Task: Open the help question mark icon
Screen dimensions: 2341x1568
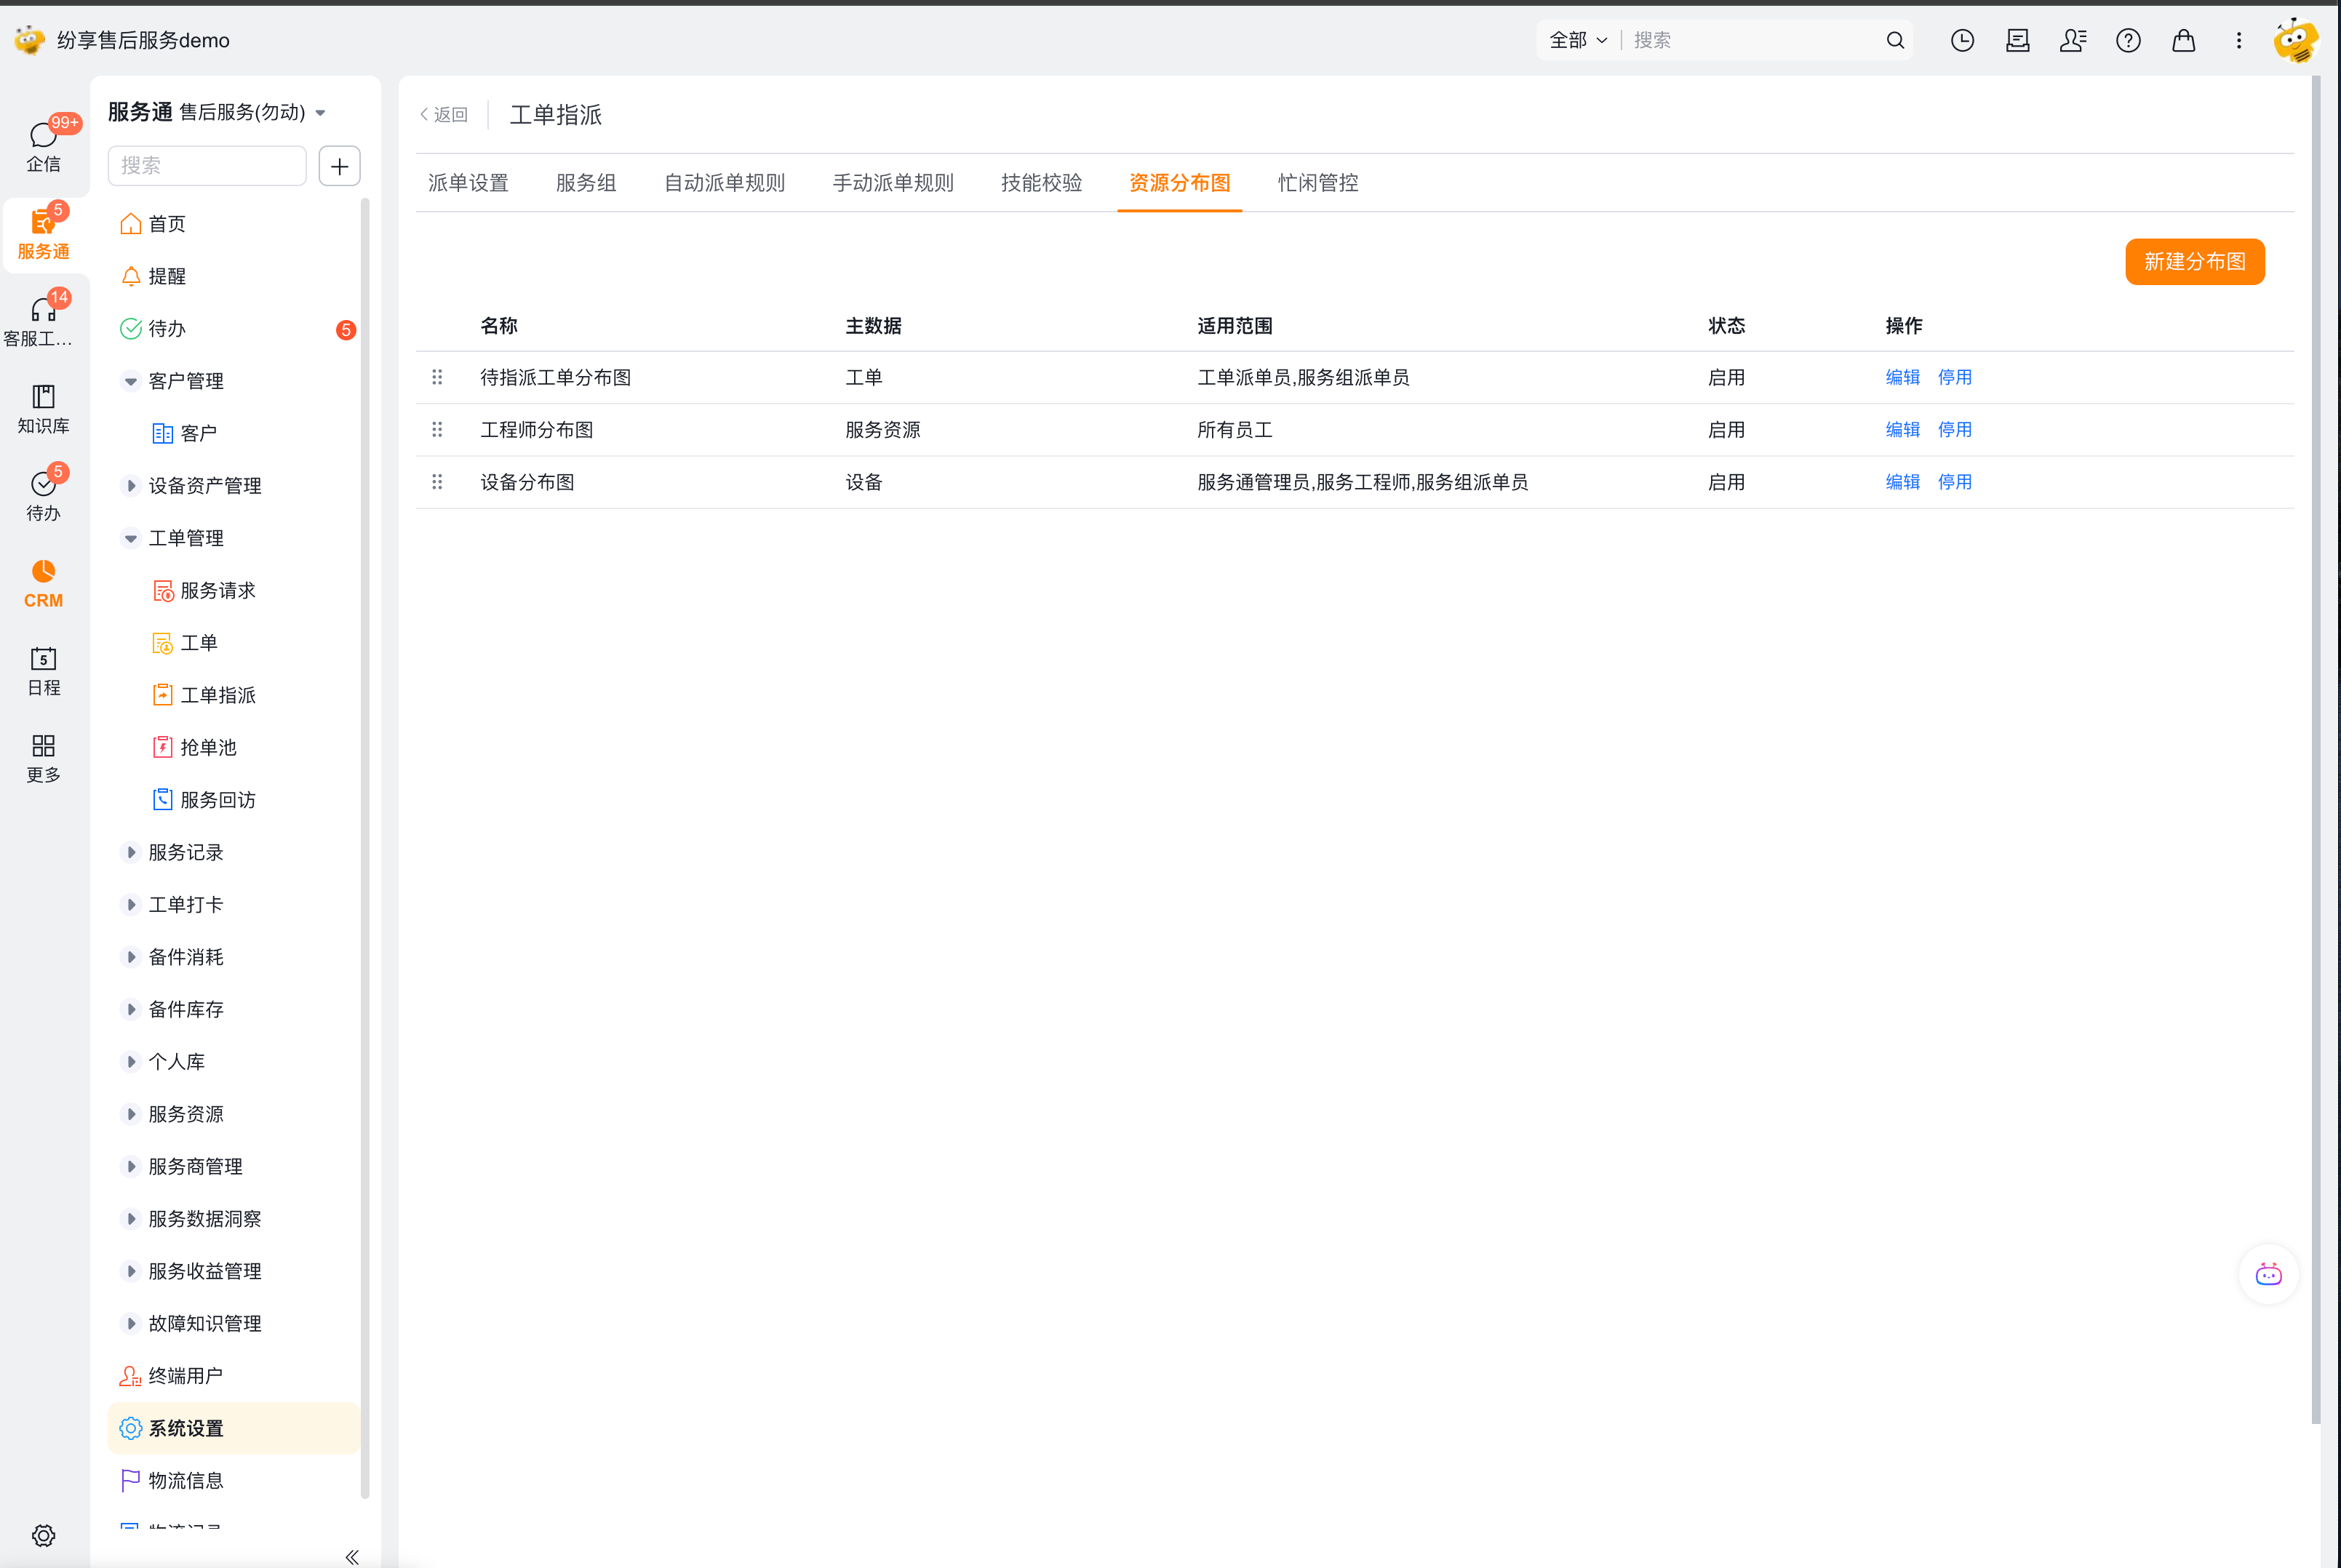Action: pyautogui.click(x=2128, y=40)
